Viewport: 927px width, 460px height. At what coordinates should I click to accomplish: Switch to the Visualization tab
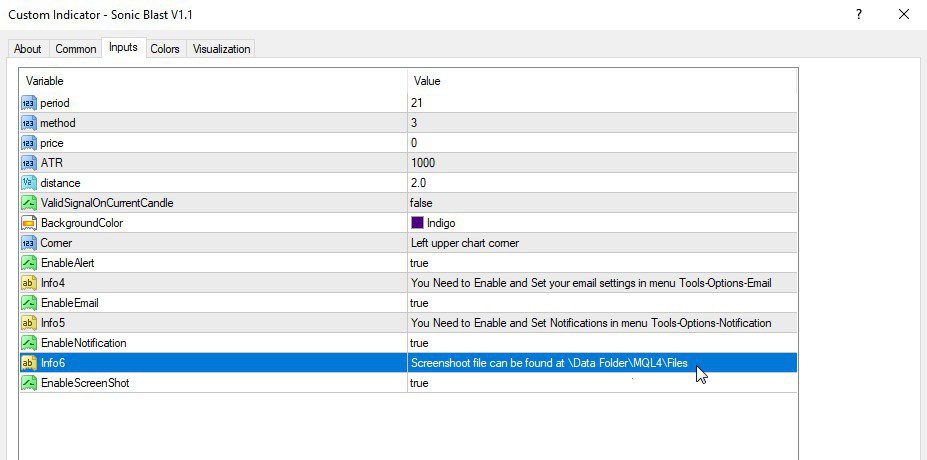[x=222, y=49]
